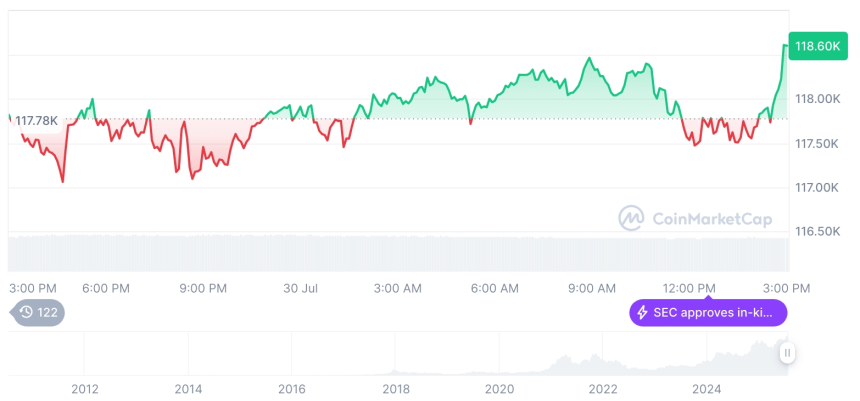Select 2024 on the history navigator
The image size is (860, 401).
coord(706,388)
